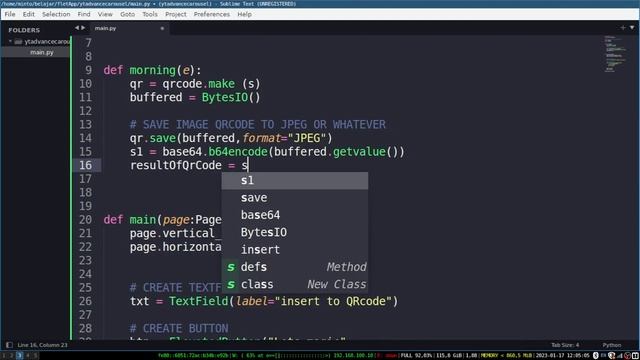Click the 'qrcode.make (s)' code line

click(x=195, y=84)
